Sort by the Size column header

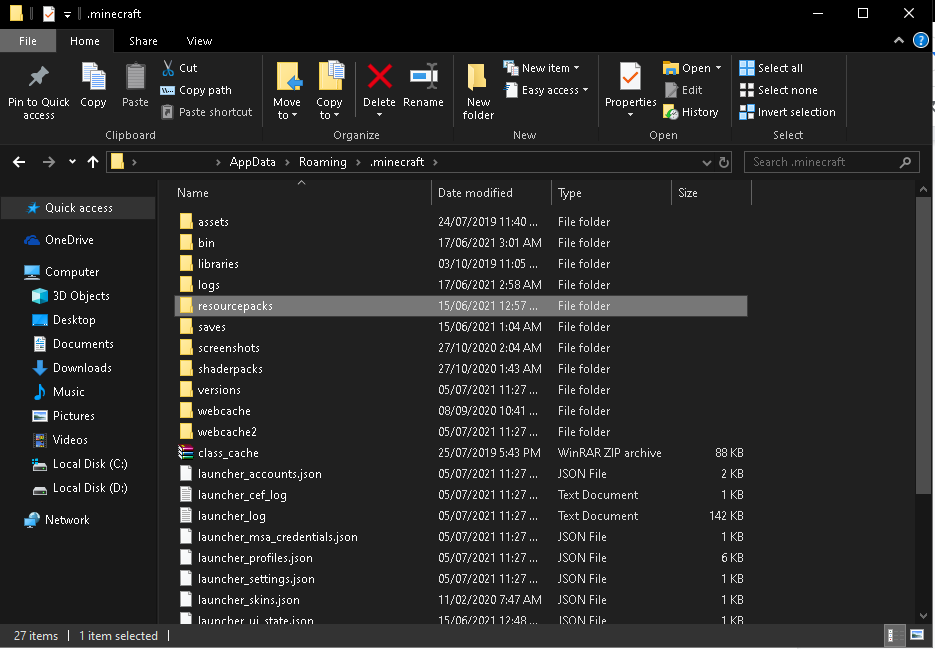click(x=711, y=193)
